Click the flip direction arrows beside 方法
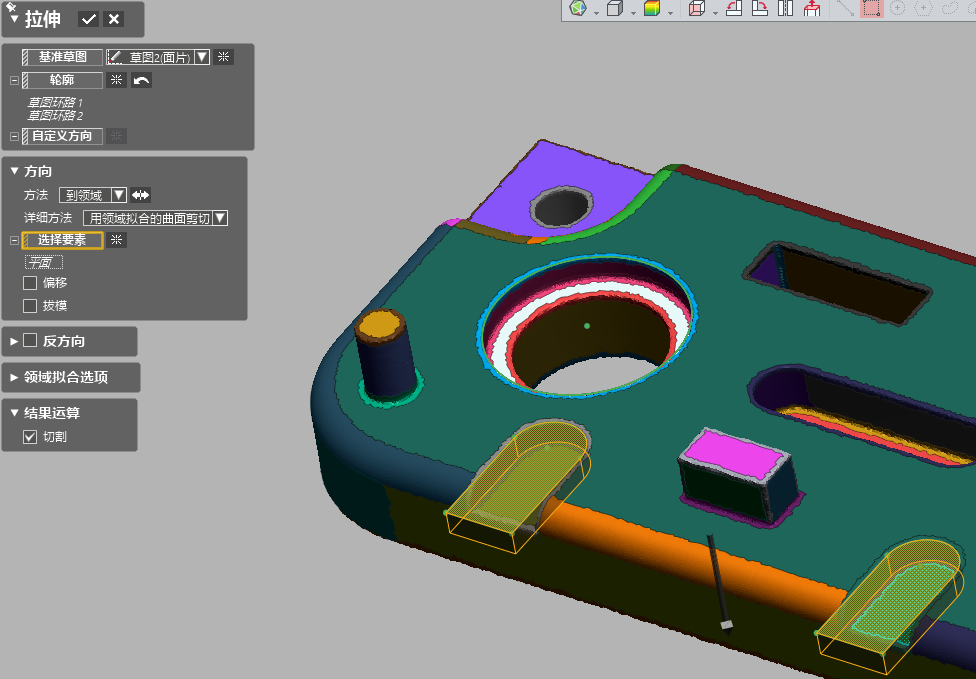Viewport: 976px width, 679px height. click(x=141, y=195)
